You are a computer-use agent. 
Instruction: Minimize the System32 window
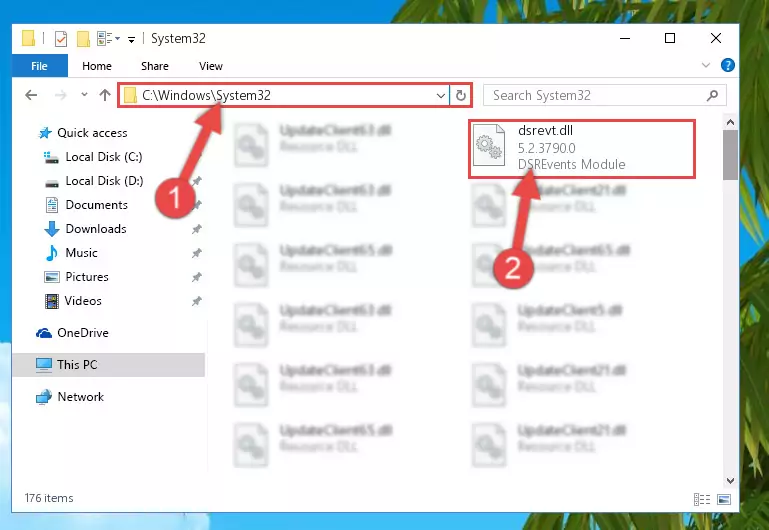click(625, 38)
